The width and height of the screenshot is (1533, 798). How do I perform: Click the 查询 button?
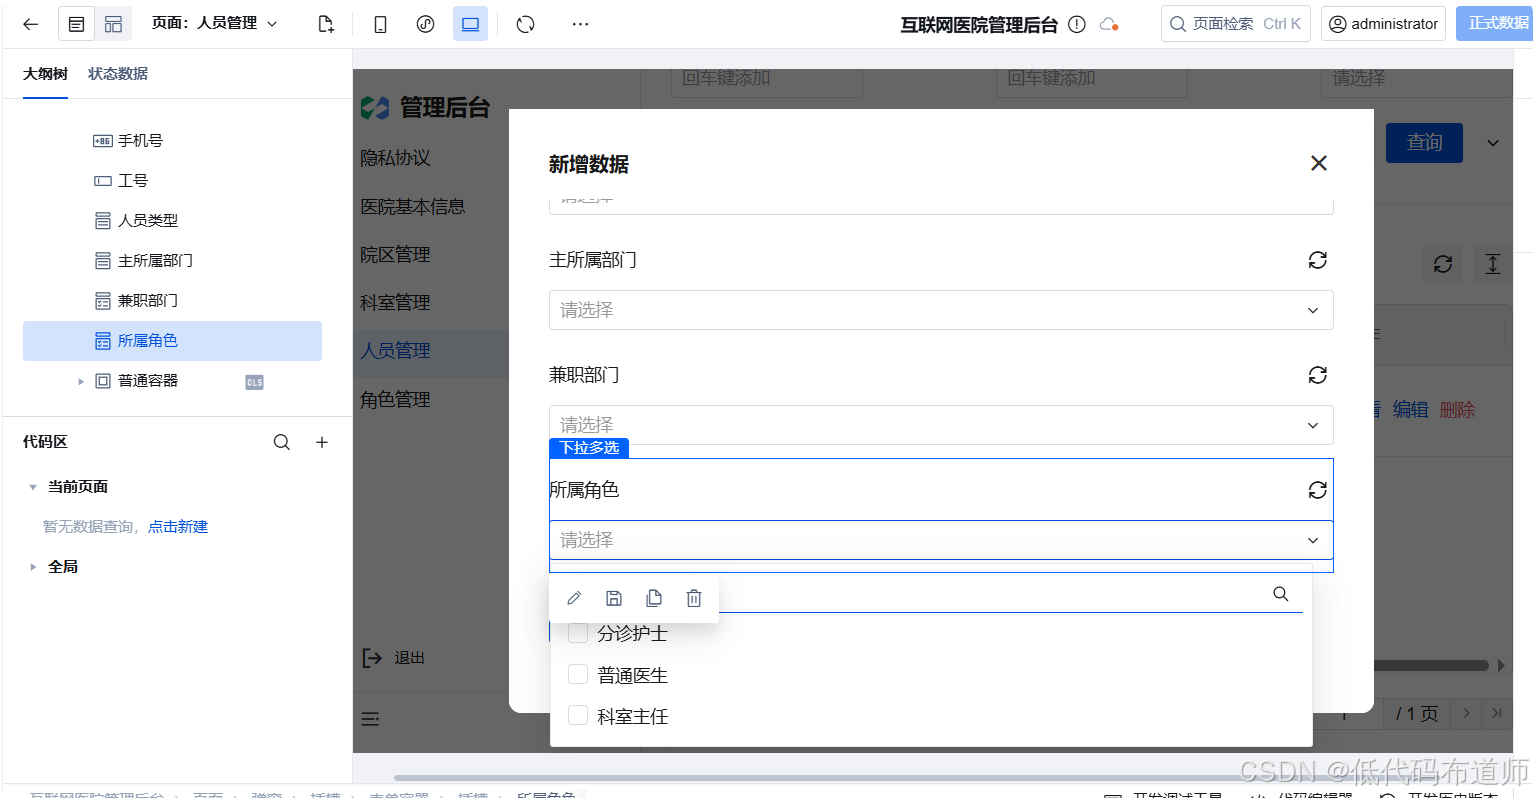pos(1423,143)
